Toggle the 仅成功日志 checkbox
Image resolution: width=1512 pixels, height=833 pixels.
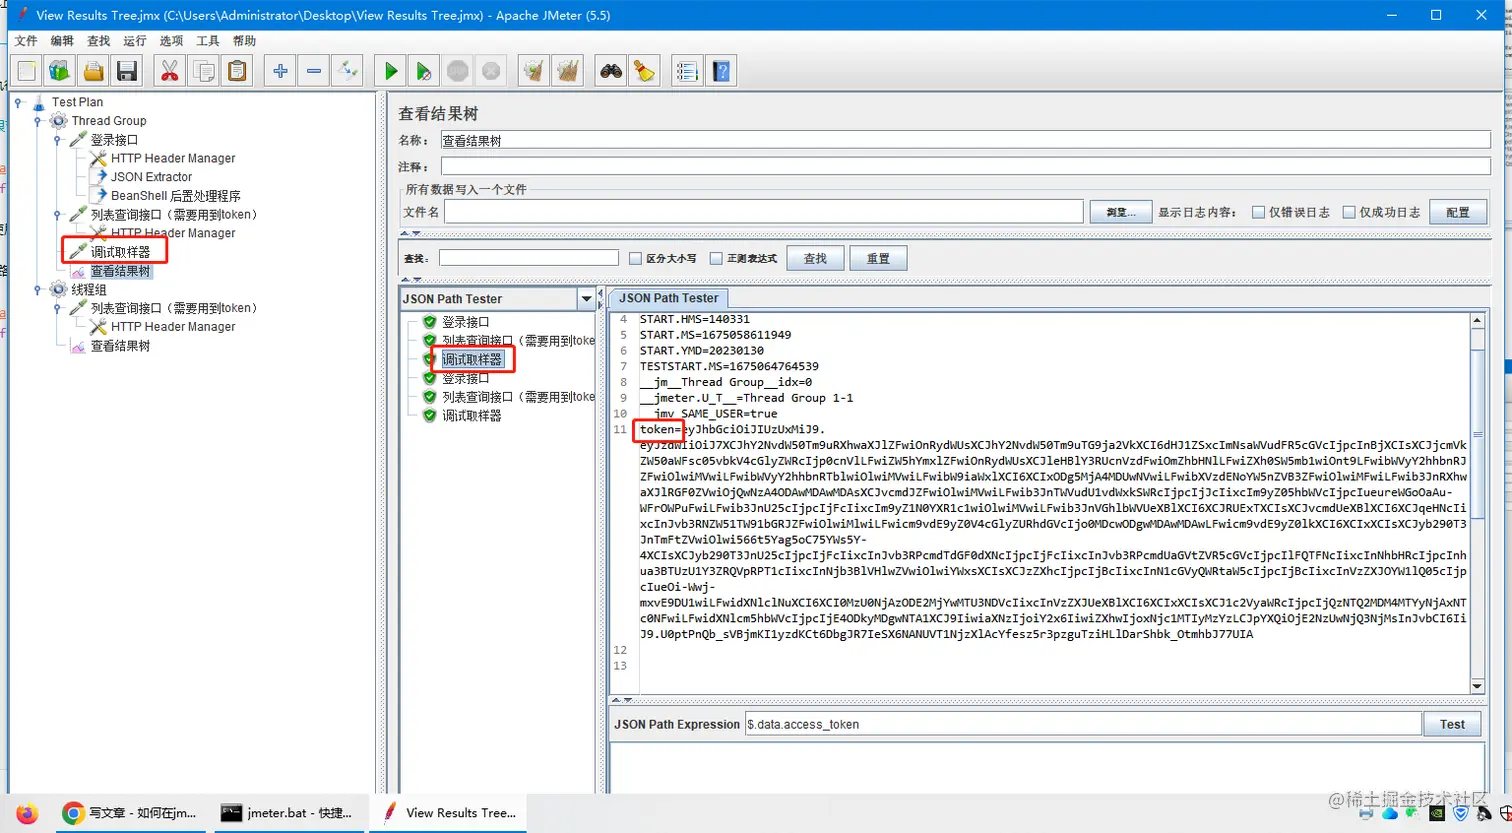pyautogui.click(x=1349, y=212)
